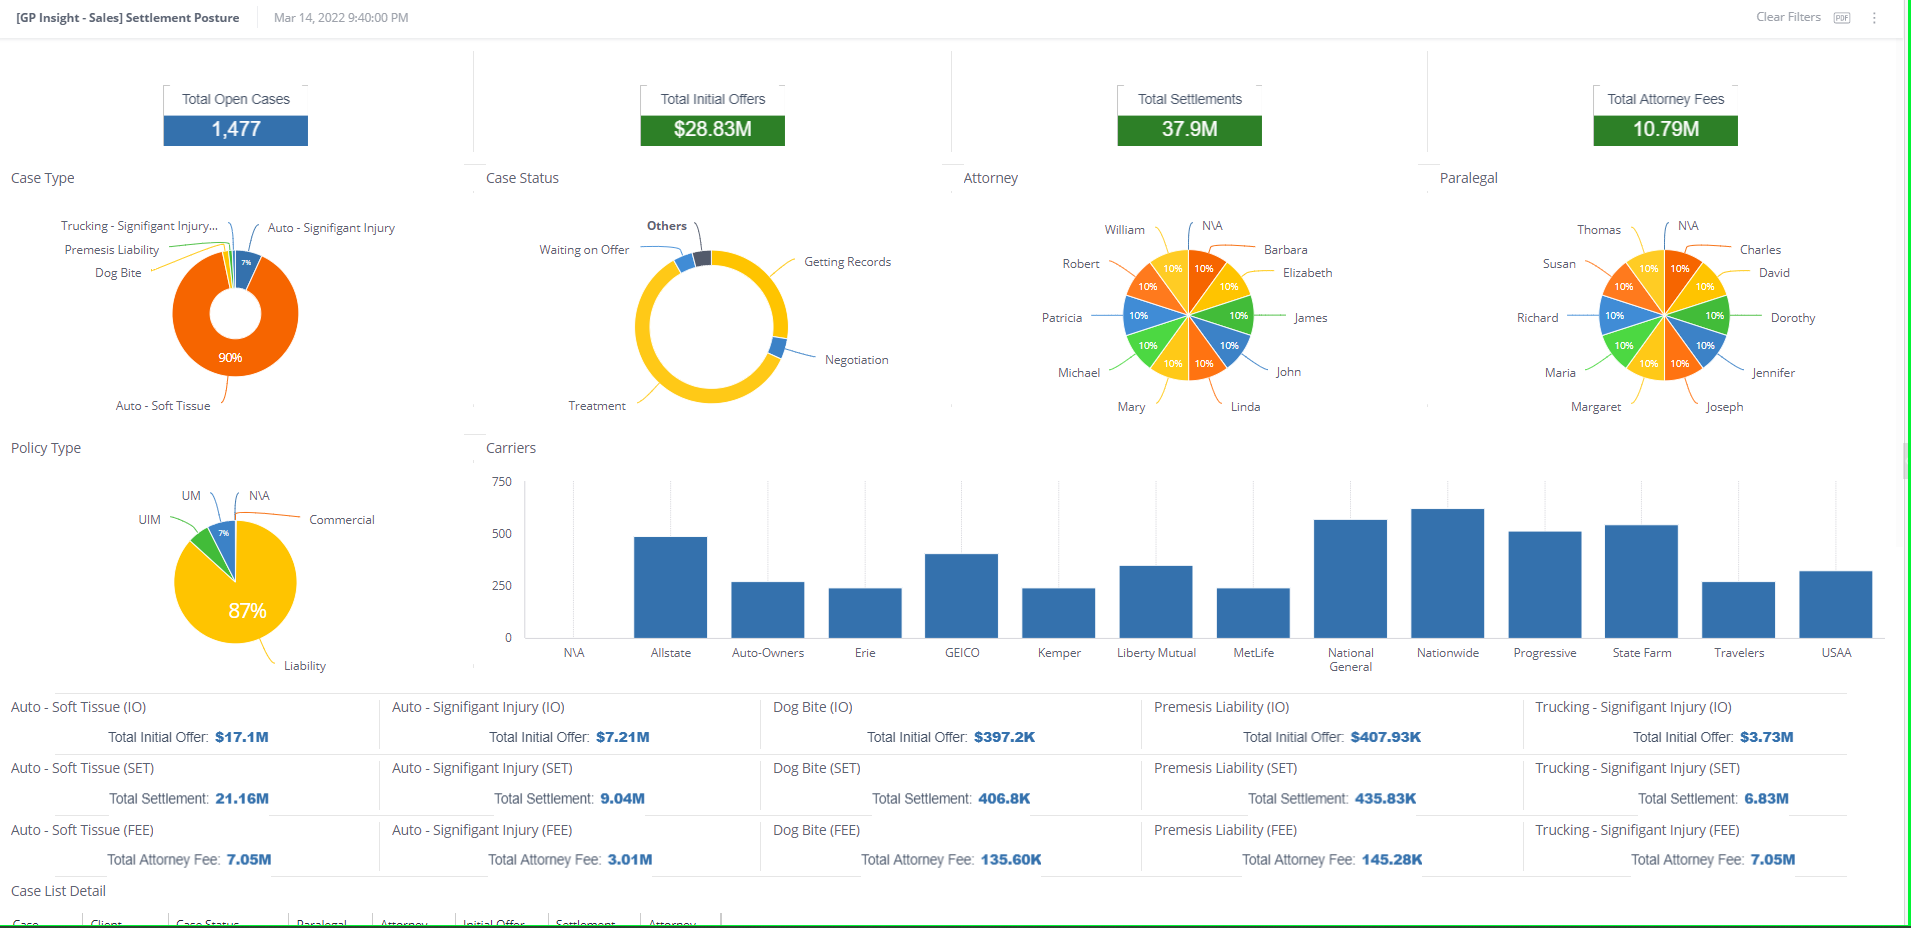Viewport: 1911px width, 928px height.
Task: Click Dog Bite initial offer $397.2K
Action: [1004, 737]
